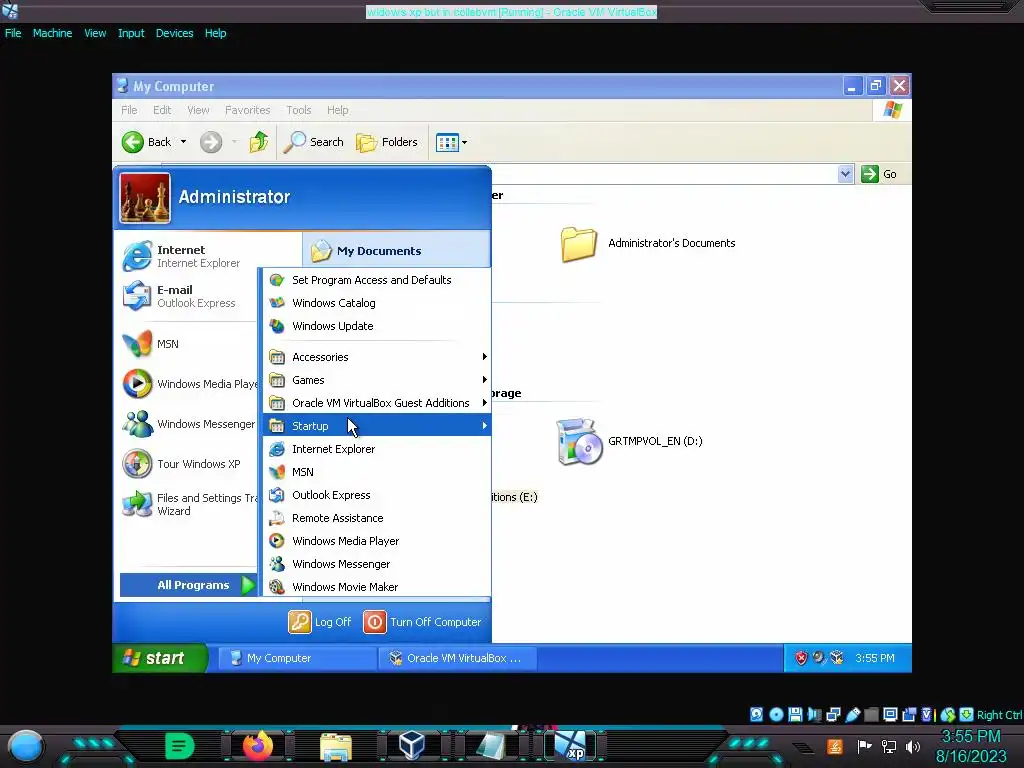
Task: Open Windows Catalog entry
Action: pyautogui.click(x=377, y=303)
